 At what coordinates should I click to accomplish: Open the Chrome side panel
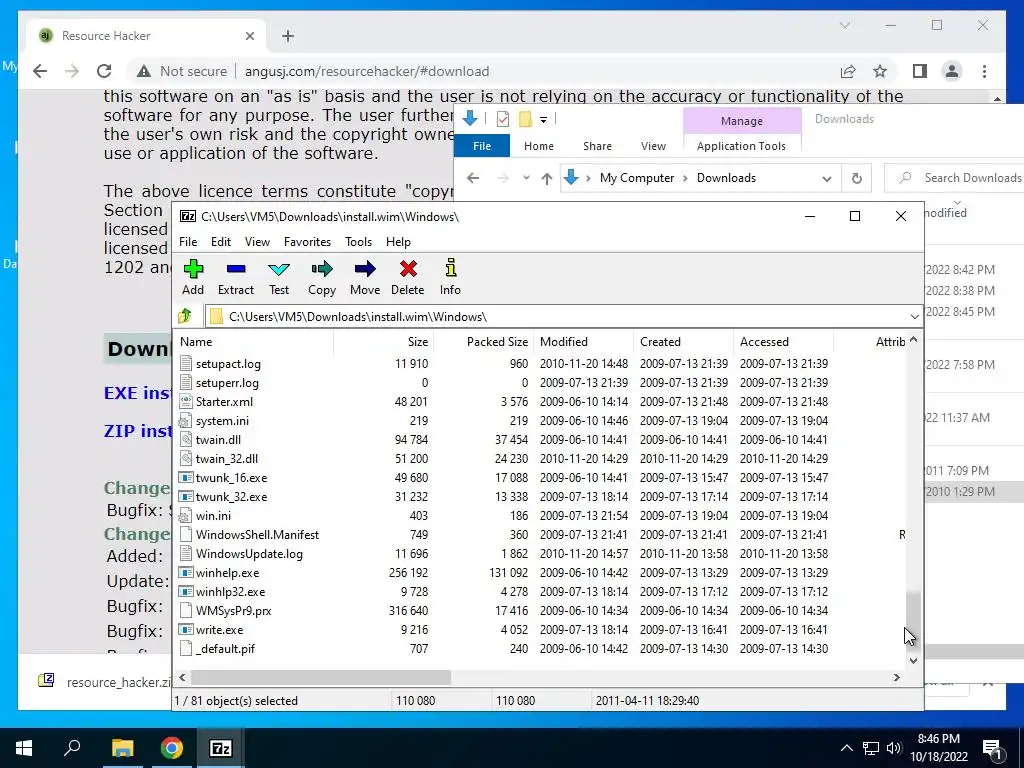click(x=920, y=71)
